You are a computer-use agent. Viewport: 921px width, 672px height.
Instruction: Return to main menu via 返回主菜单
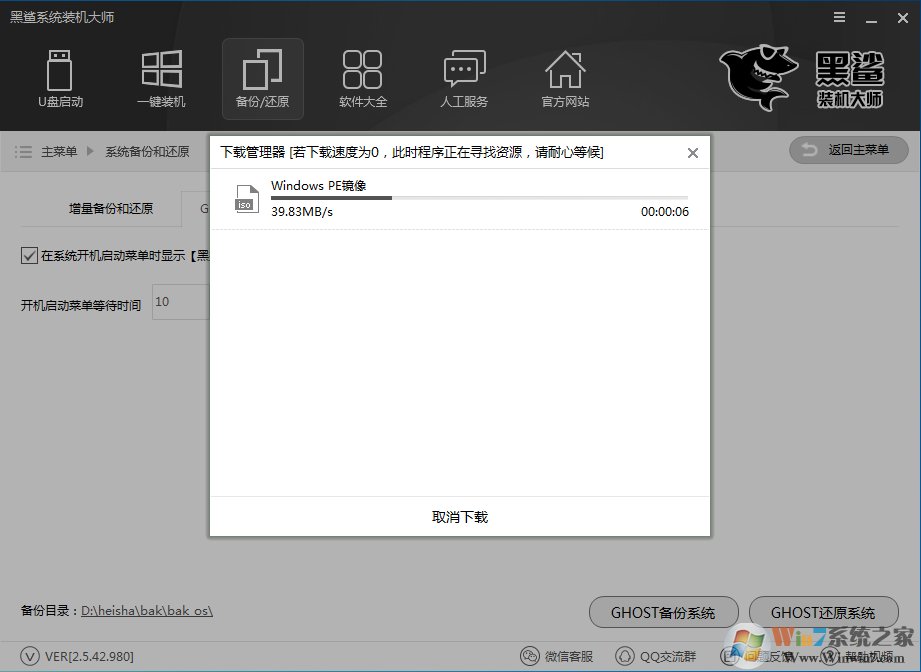pos(849,150)
